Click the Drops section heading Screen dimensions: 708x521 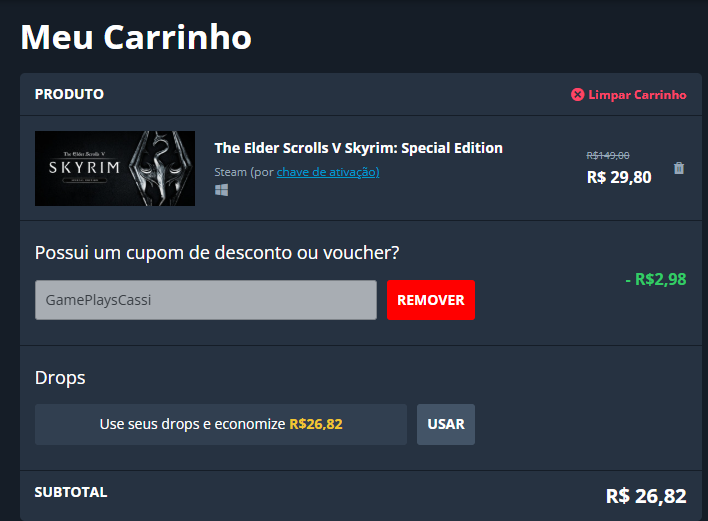[60, 377]
